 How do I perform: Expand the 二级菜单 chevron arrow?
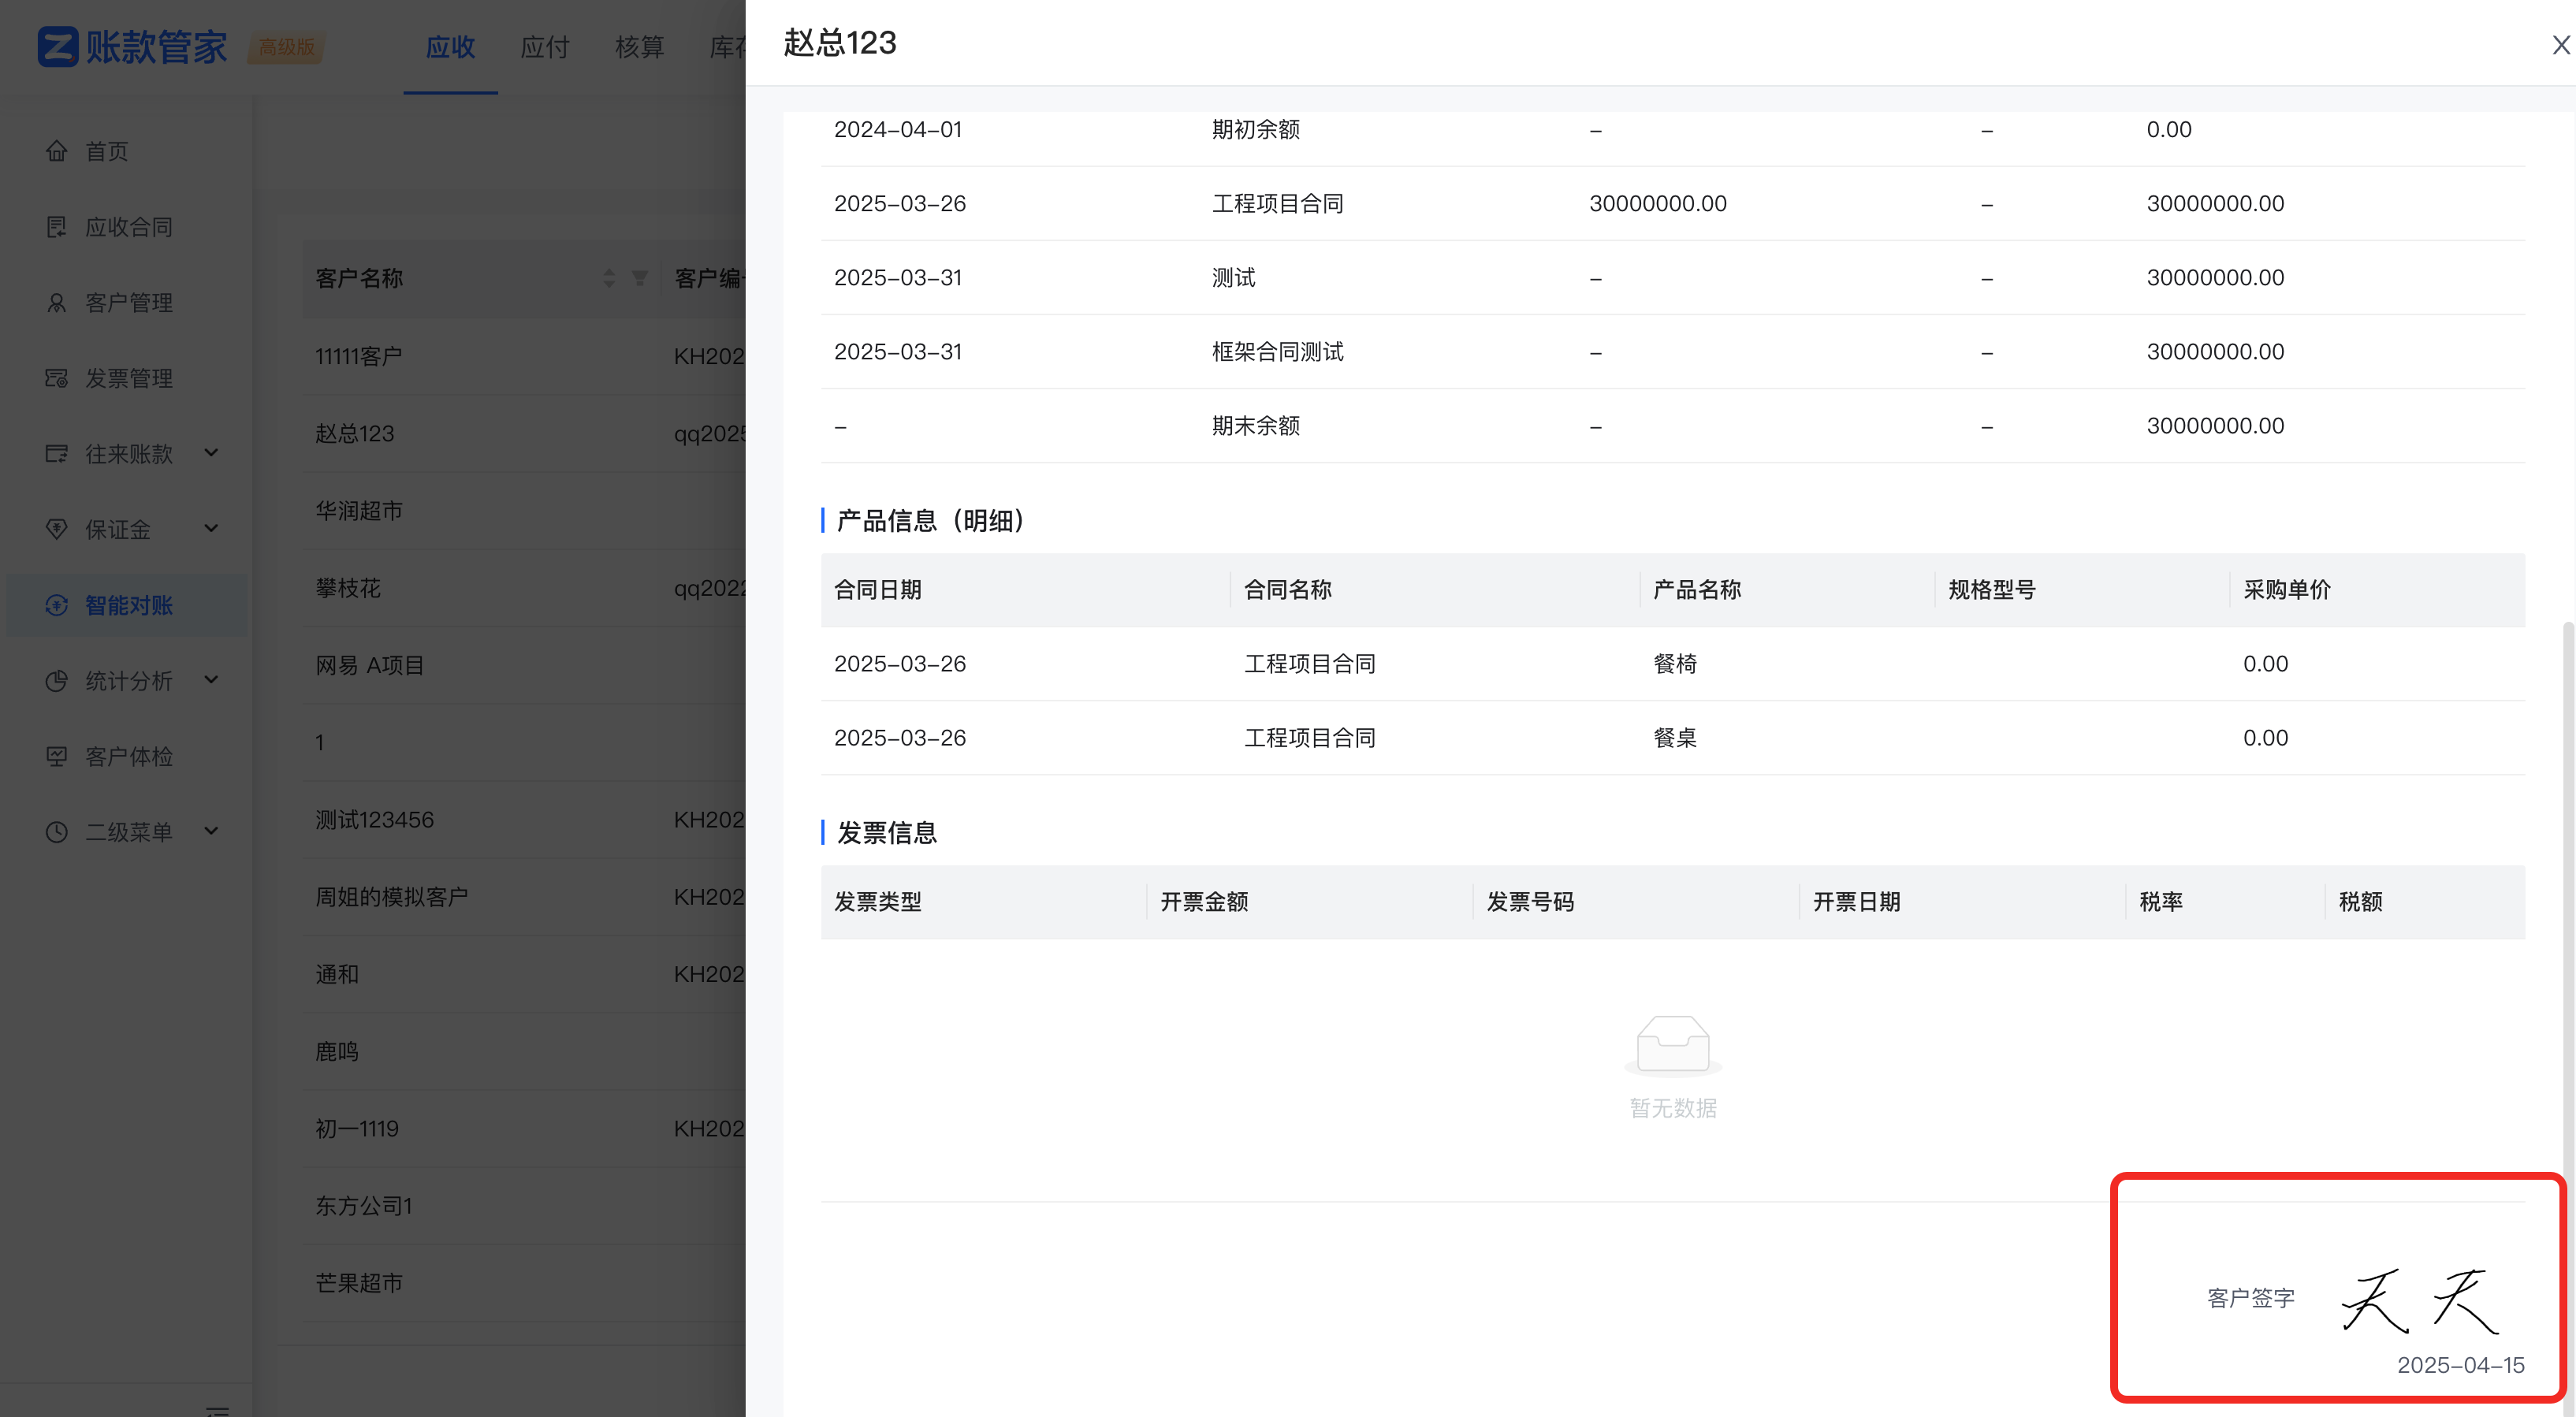pyautogui.click(x=211, y=831)
